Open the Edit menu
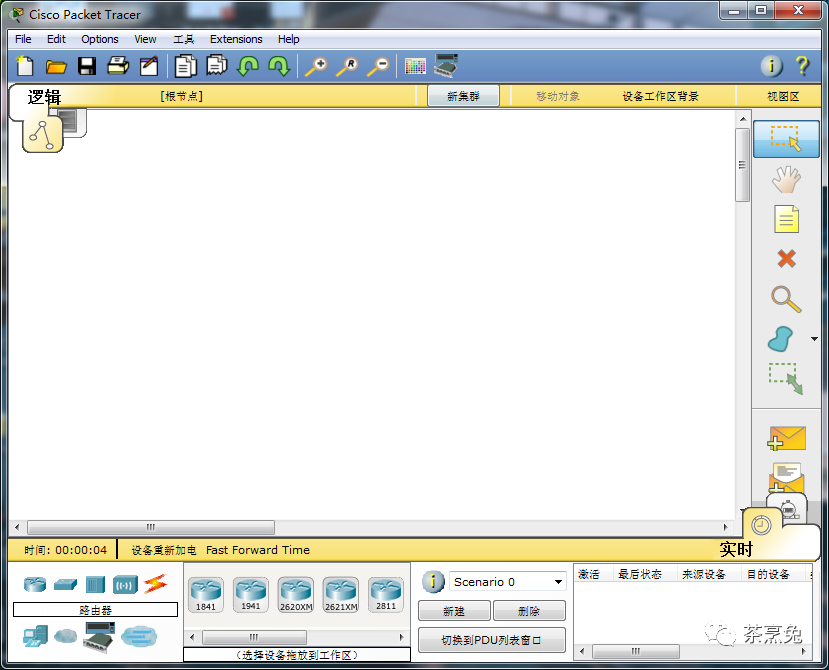 click(56, 39)
